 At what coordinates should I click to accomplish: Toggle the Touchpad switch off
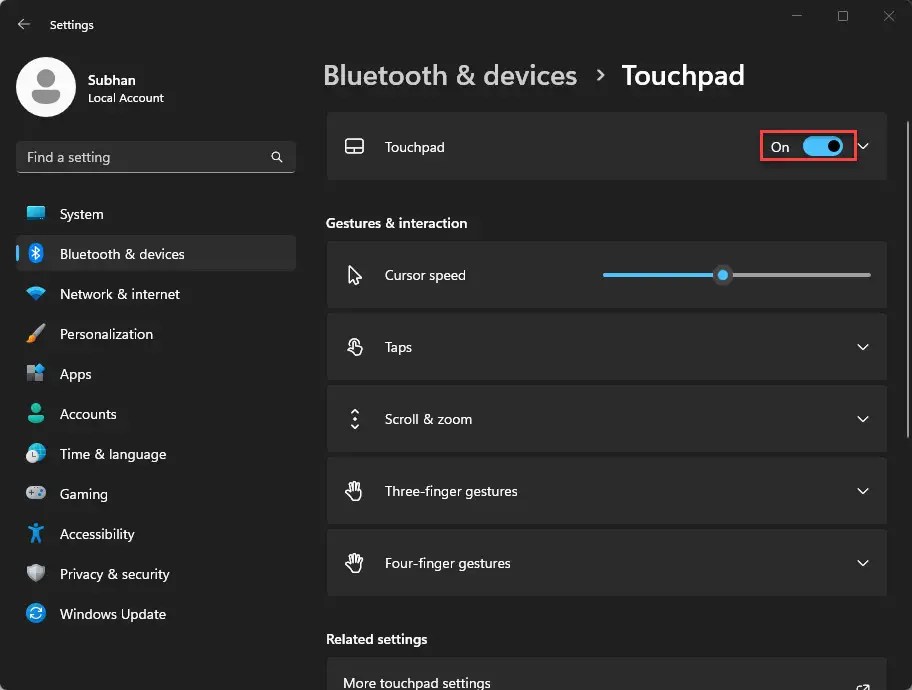(x=818, y=147)
